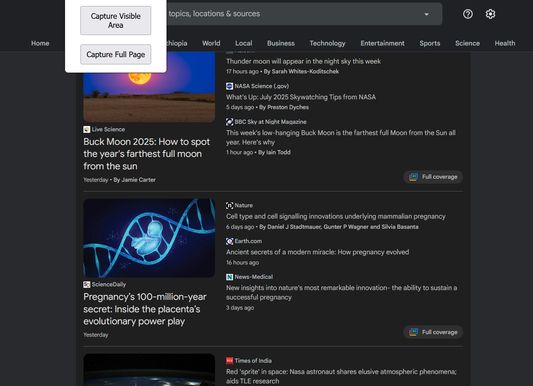Open the settings gear icon
This screenshot has height=386, width=533.
(490, 14)
